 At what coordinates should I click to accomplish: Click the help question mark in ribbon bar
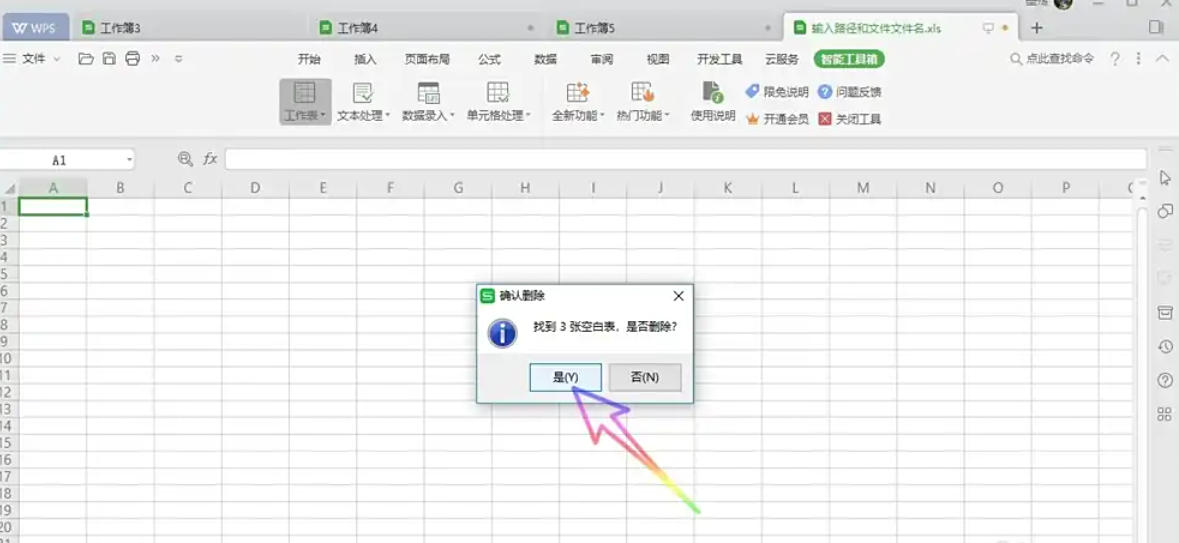[x=1116, y=59]
